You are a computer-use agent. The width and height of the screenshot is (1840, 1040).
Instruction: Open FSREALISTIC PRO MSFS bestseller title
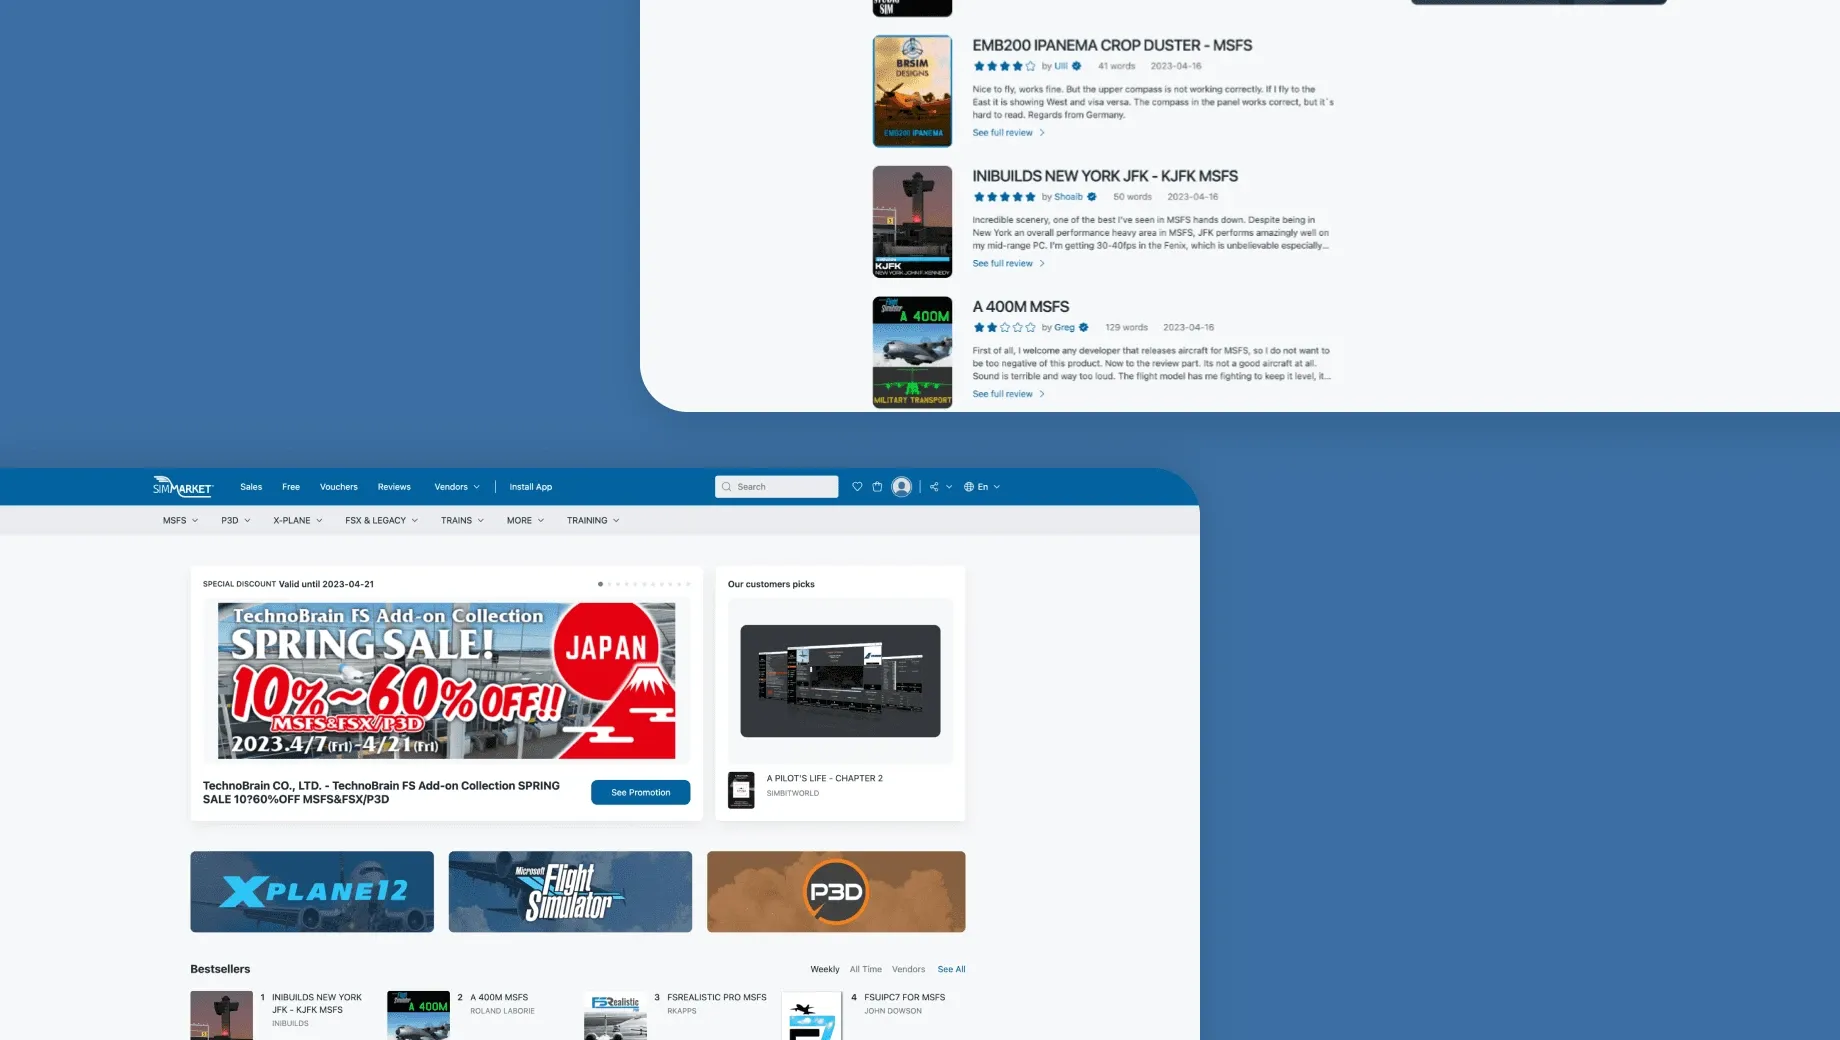pos(717,997)
